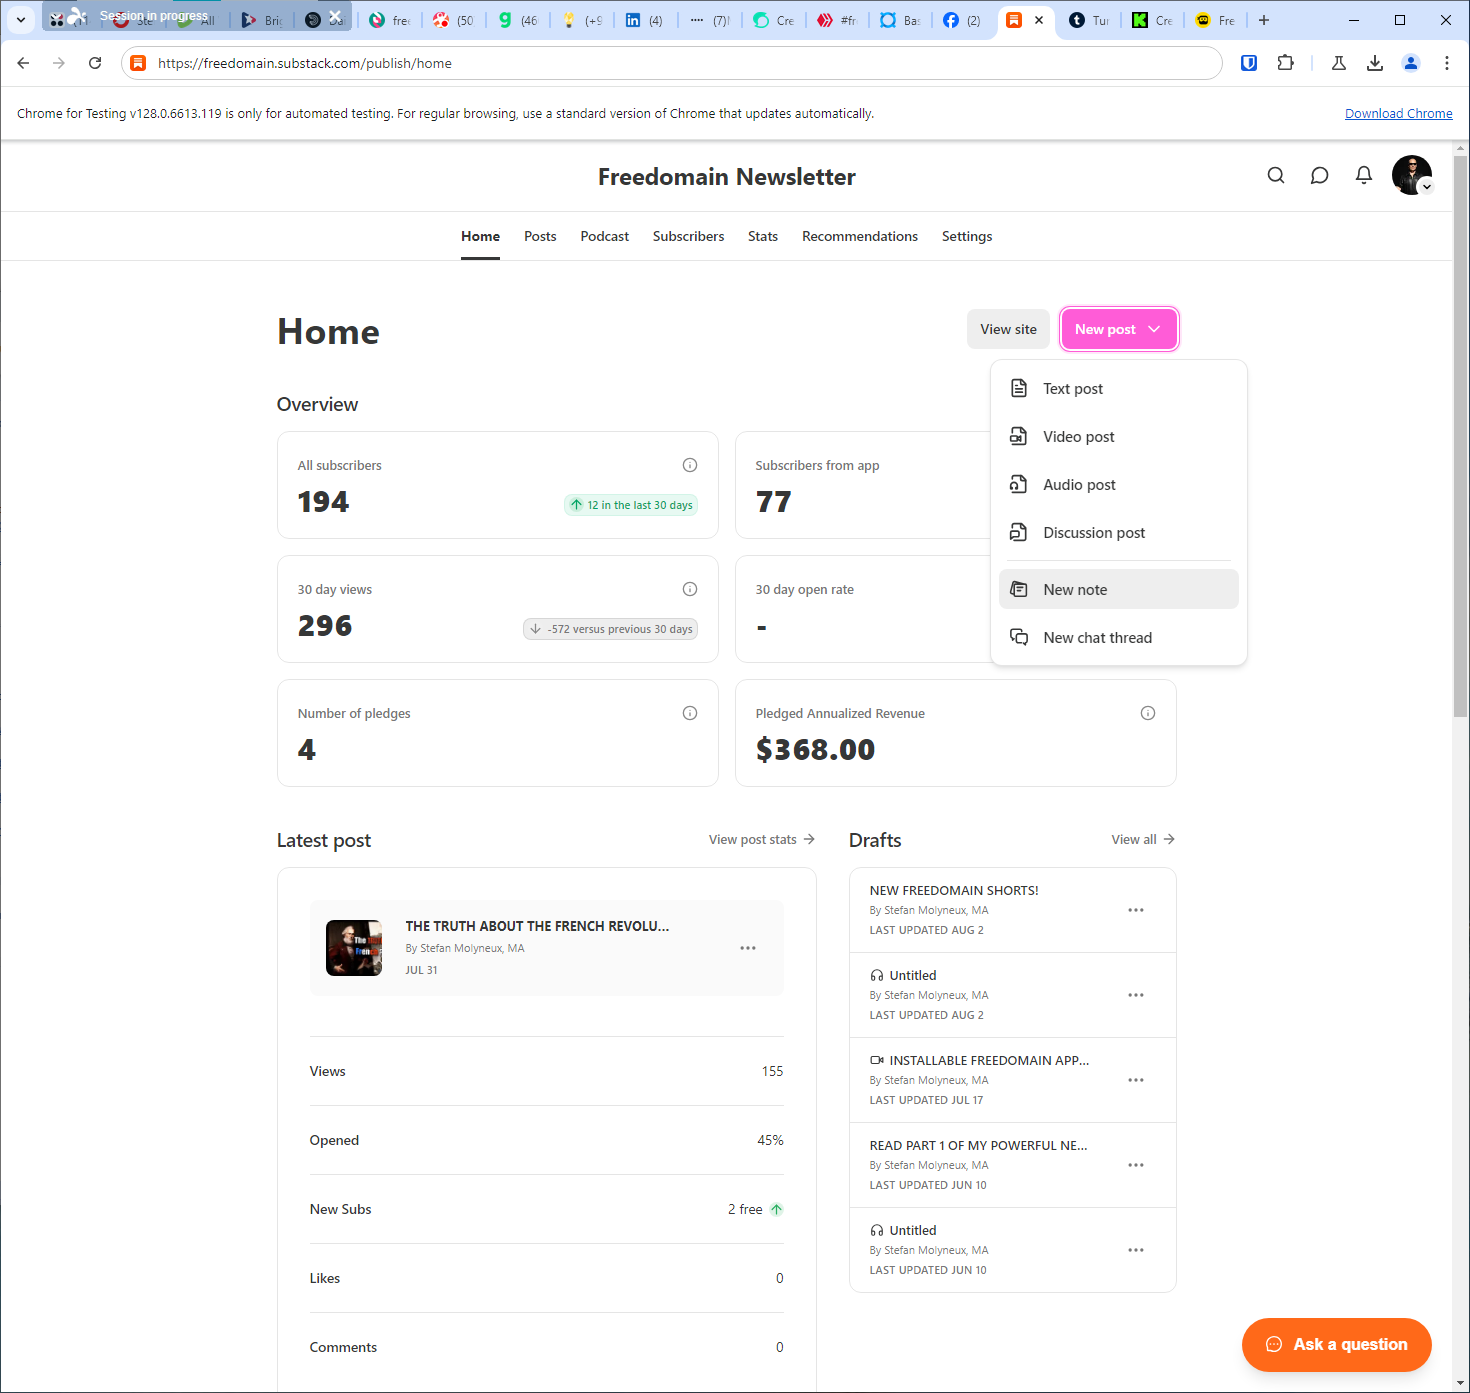
Task: Click info icon on Pledged Annualized Revenue card
Action: pyautogui.click(x=1148, y=713)
